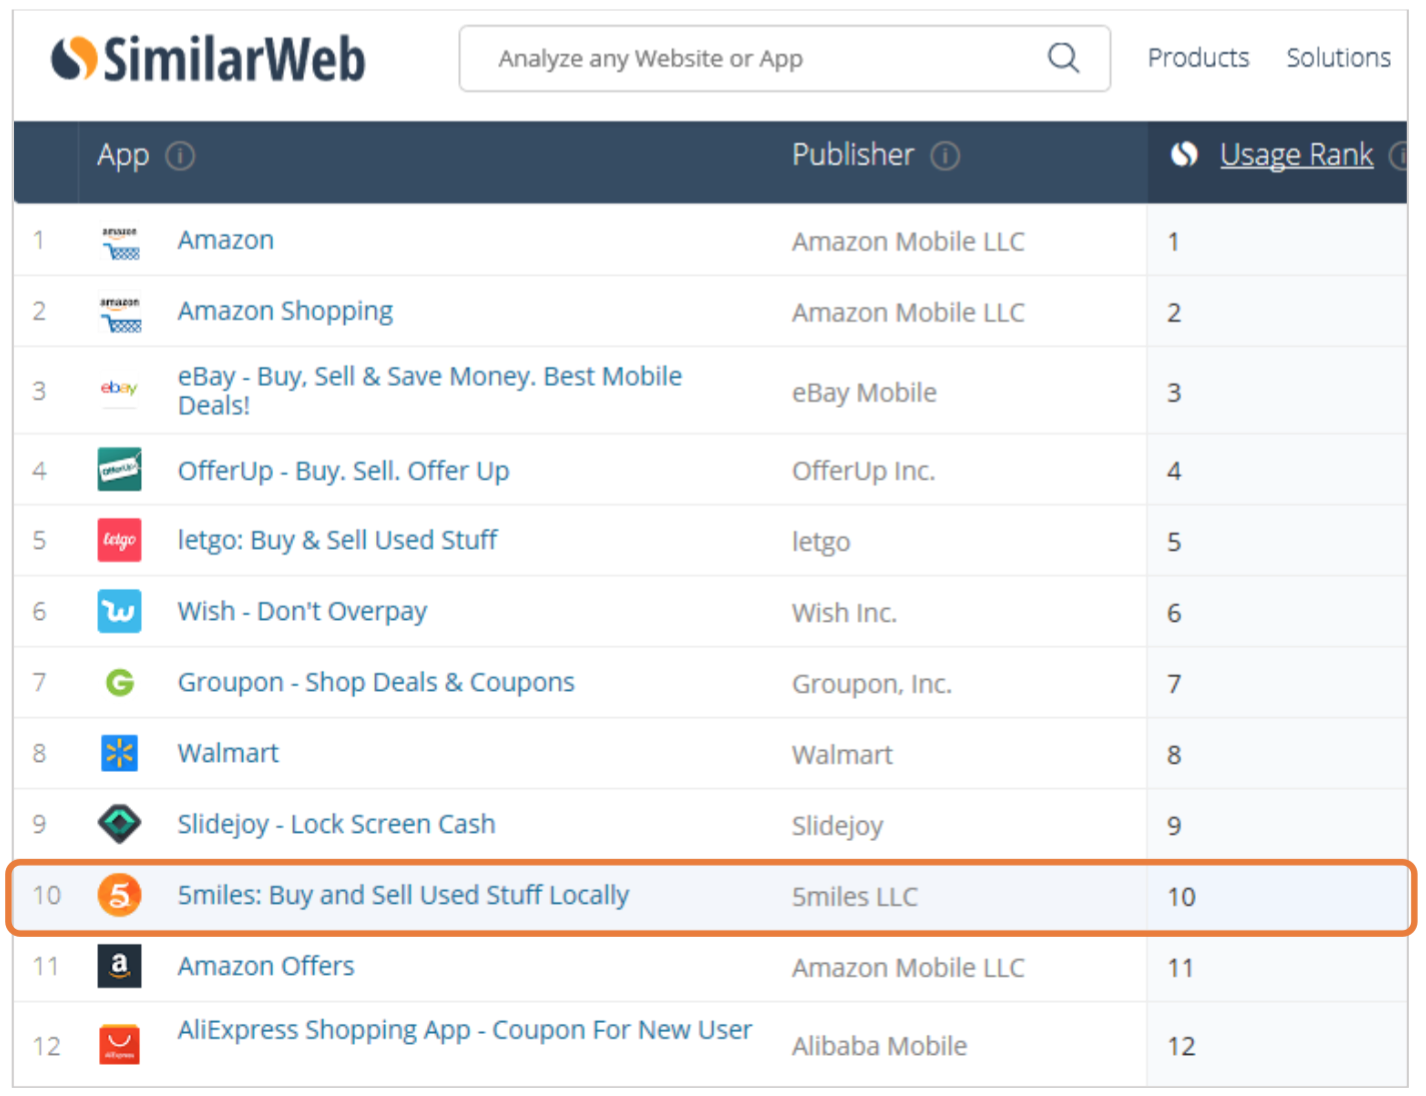Click the Wish app icon
Viewport: 1426px width, 1096px height.
pos(119,611)
